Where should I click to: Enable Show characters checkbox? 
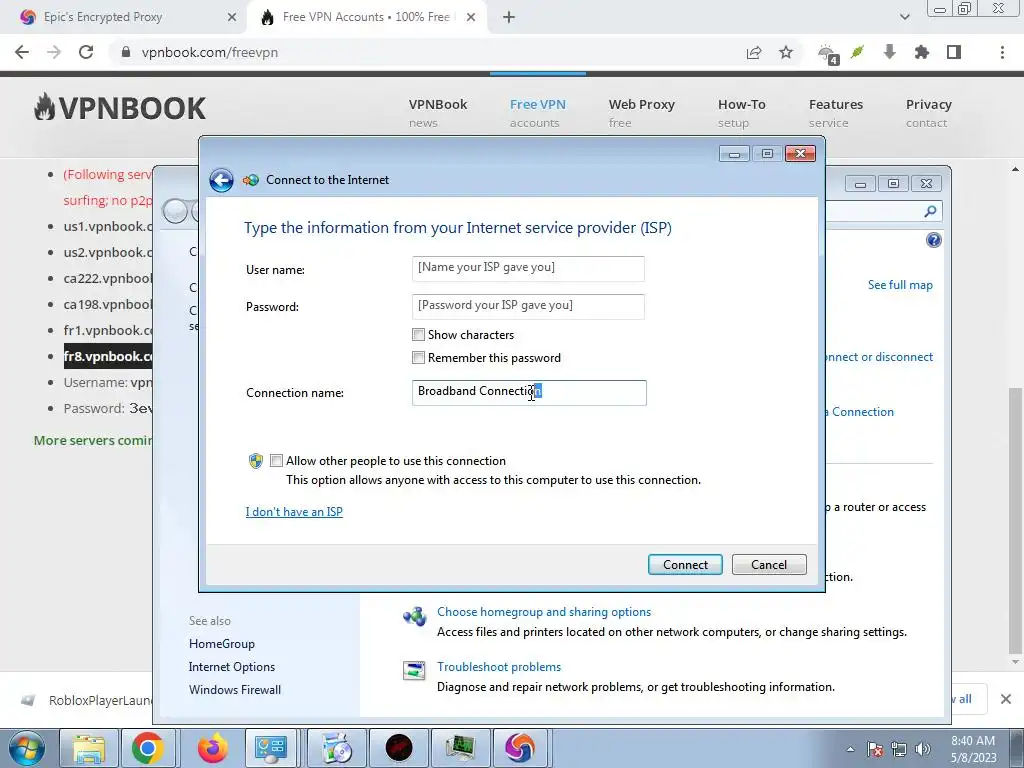[x=419, y=335]
